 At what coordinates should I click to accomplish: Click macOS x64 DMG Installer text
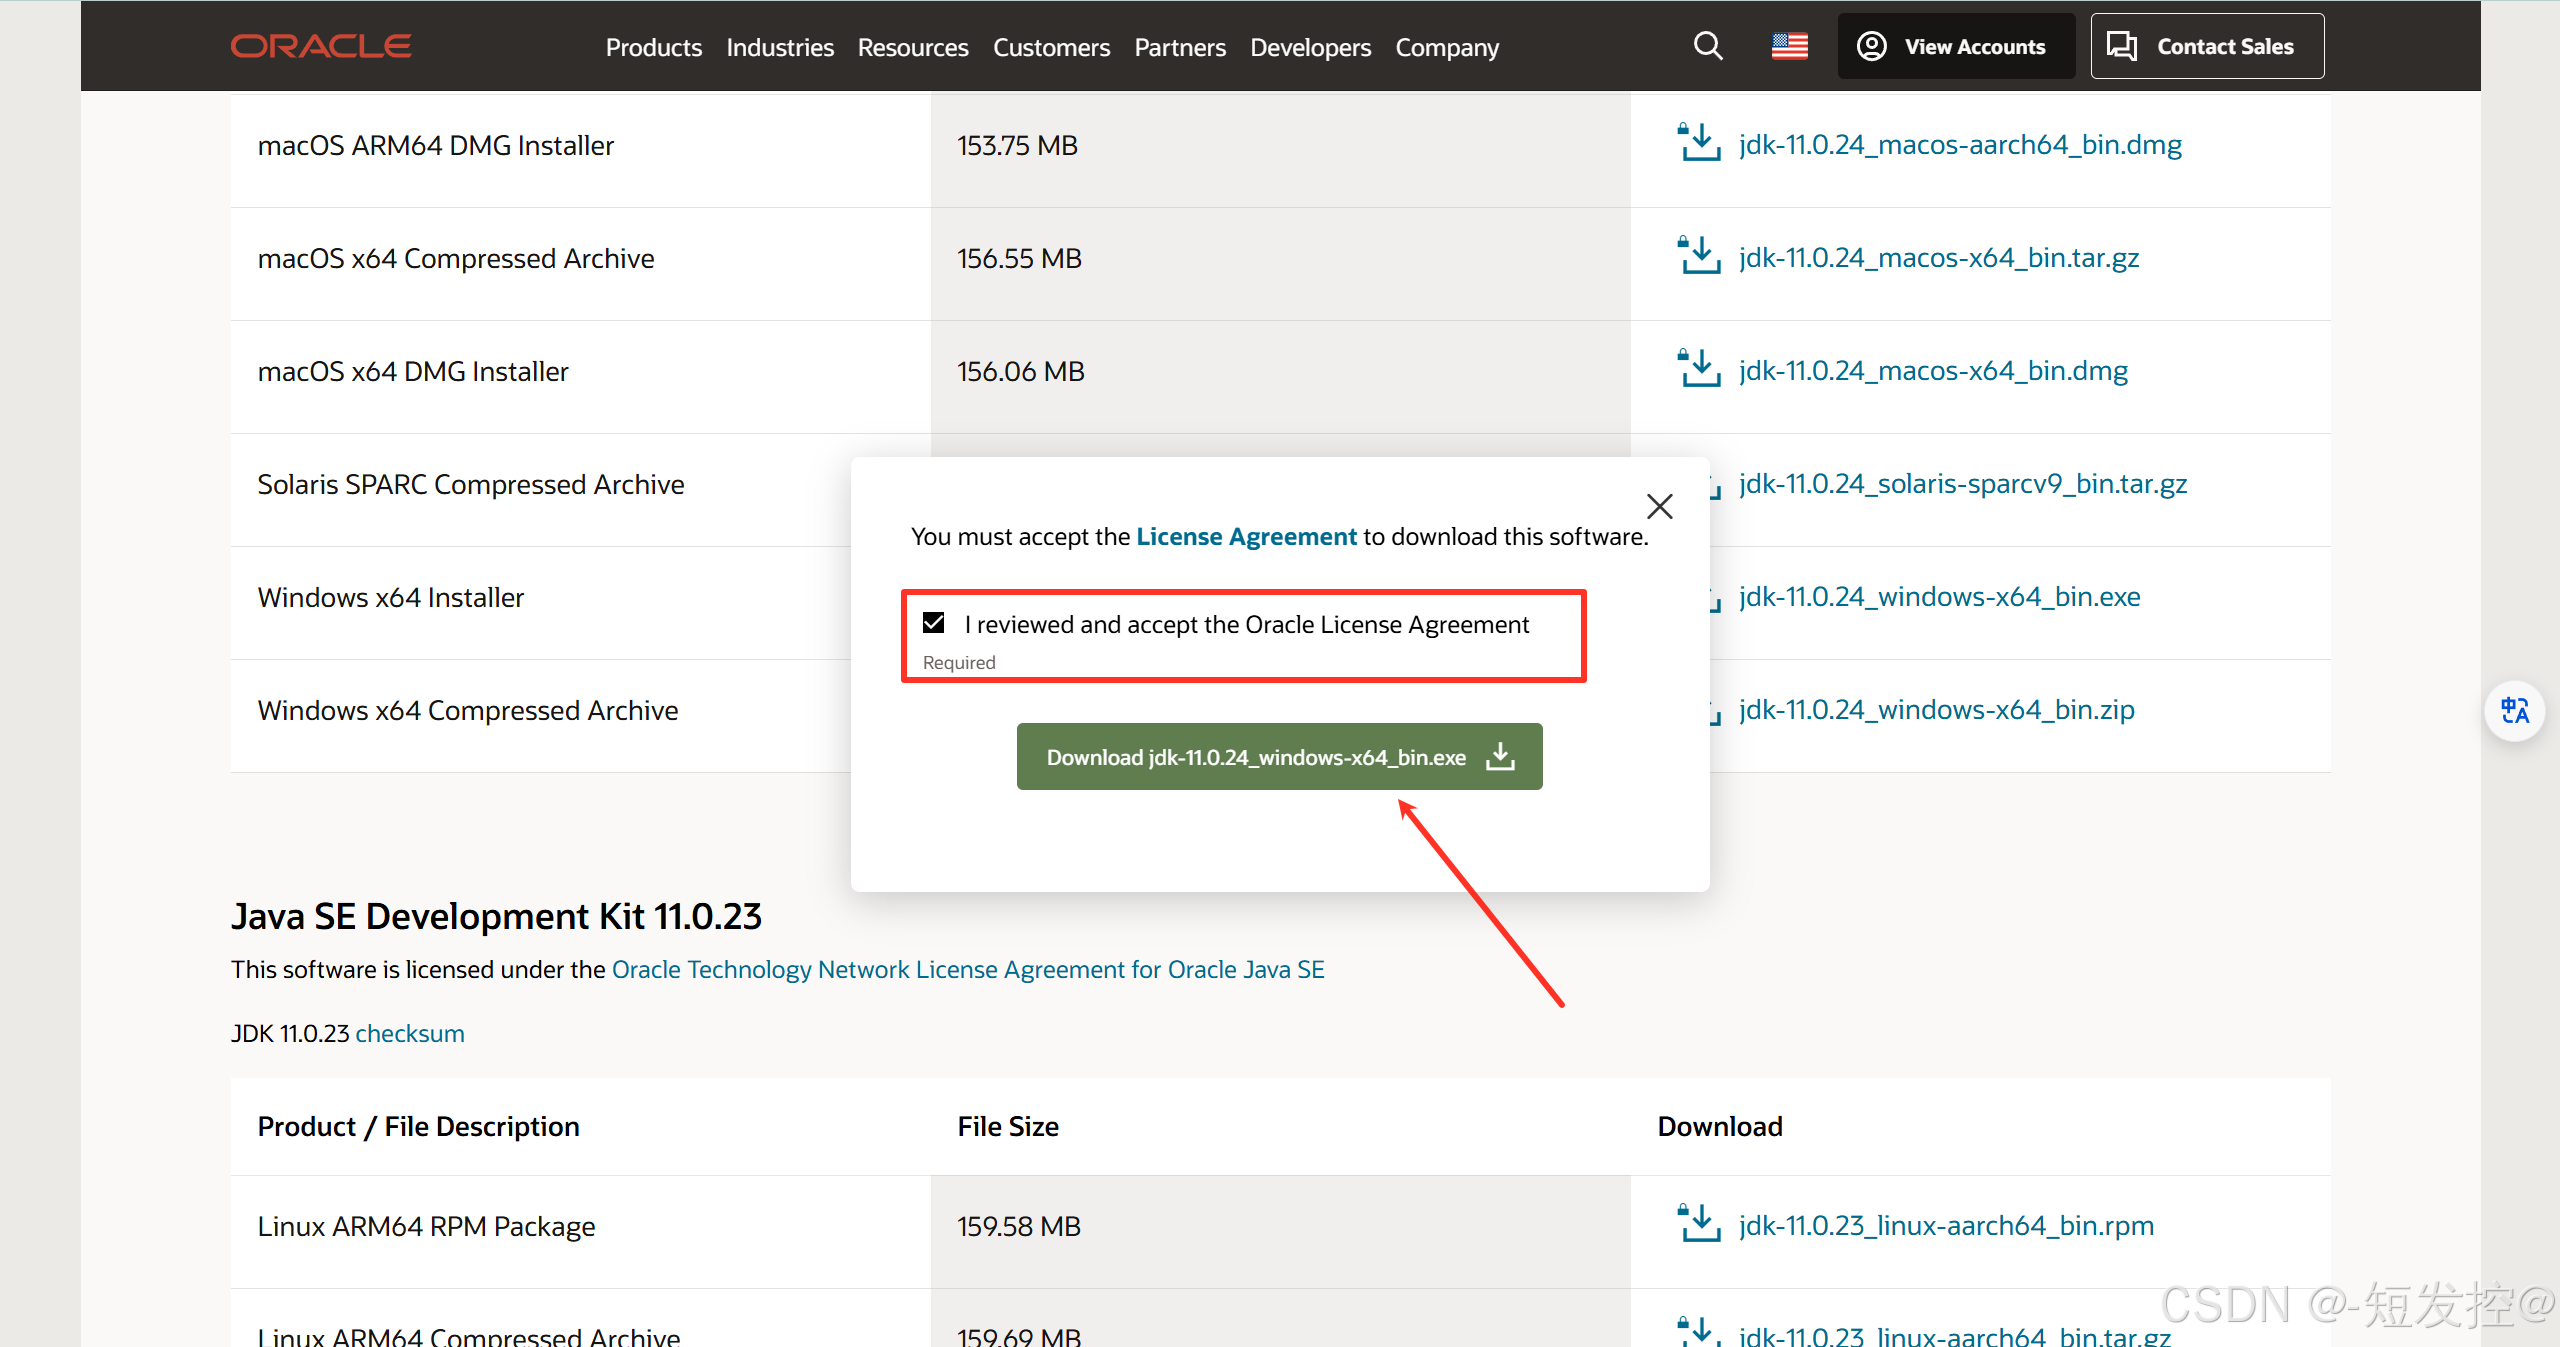413,372
